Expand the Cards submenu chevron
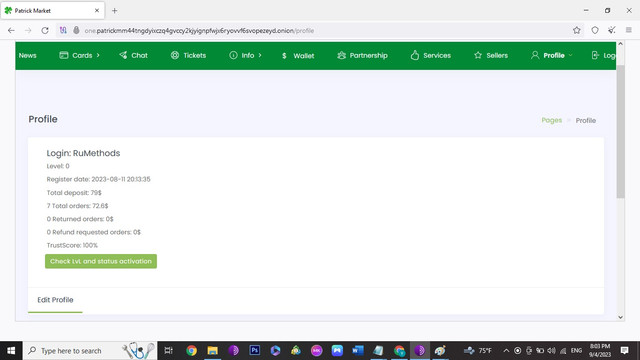The height and width of the screenshot is (360, 640). (98, 55)
